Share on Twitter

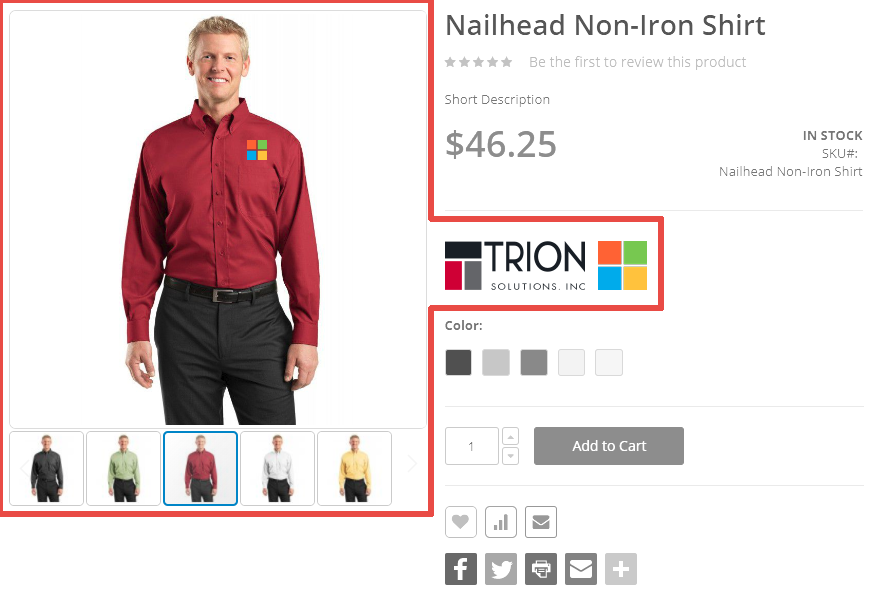tap(501, 568)
